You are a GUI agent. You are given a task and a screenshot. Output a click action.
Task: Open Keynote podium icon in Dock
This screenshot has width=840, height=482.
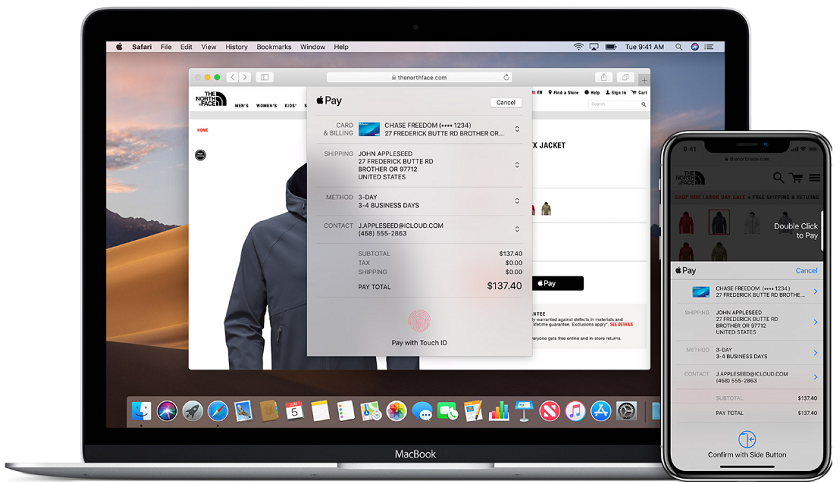pos(524,411)
